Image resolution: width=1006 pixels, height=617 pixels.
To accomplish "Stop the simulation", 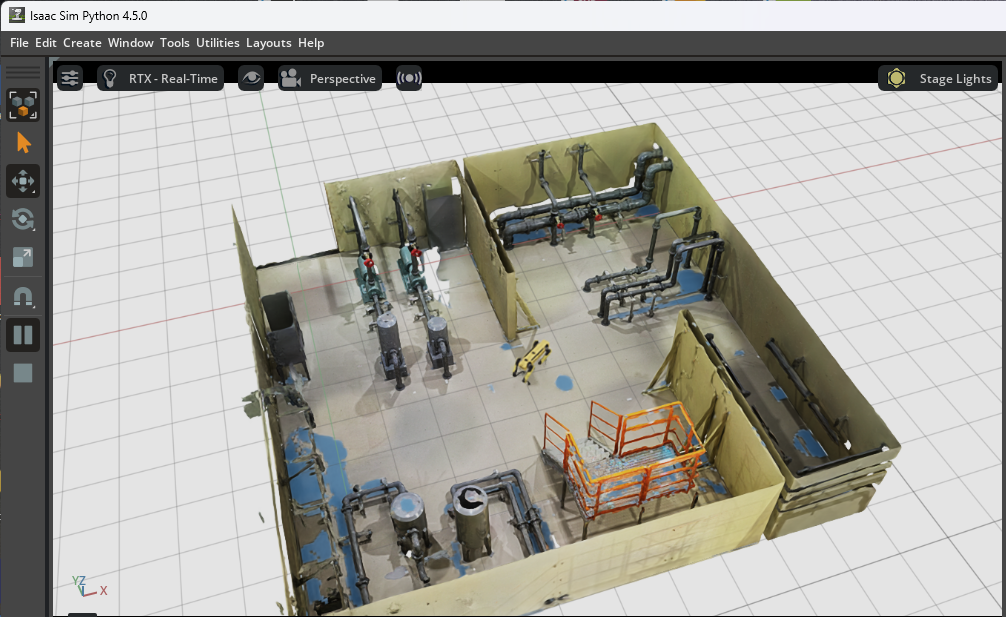I will [23, 373].
